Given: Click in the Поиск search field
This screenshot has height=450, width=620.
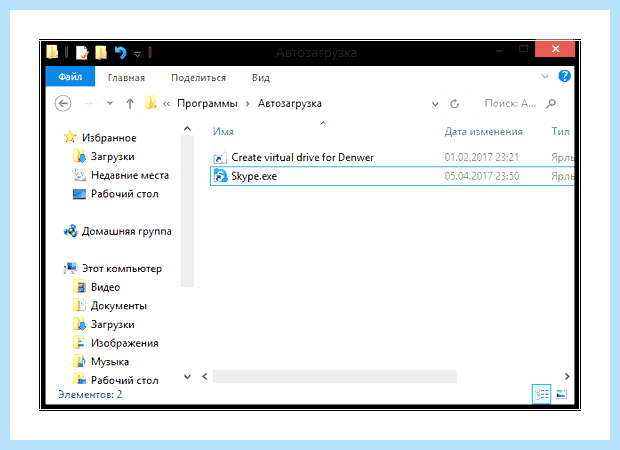Looking at the screenshot, I should pyautogui.click(x=510, y=104).
